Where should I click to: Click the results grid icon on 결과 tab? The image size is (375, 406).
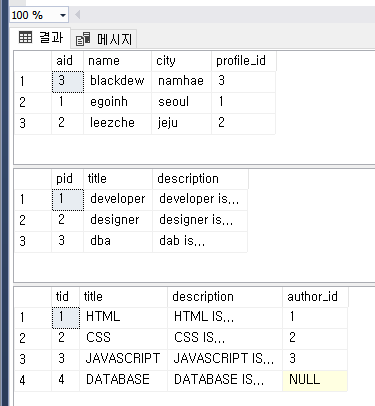click(x=25, y=37)
